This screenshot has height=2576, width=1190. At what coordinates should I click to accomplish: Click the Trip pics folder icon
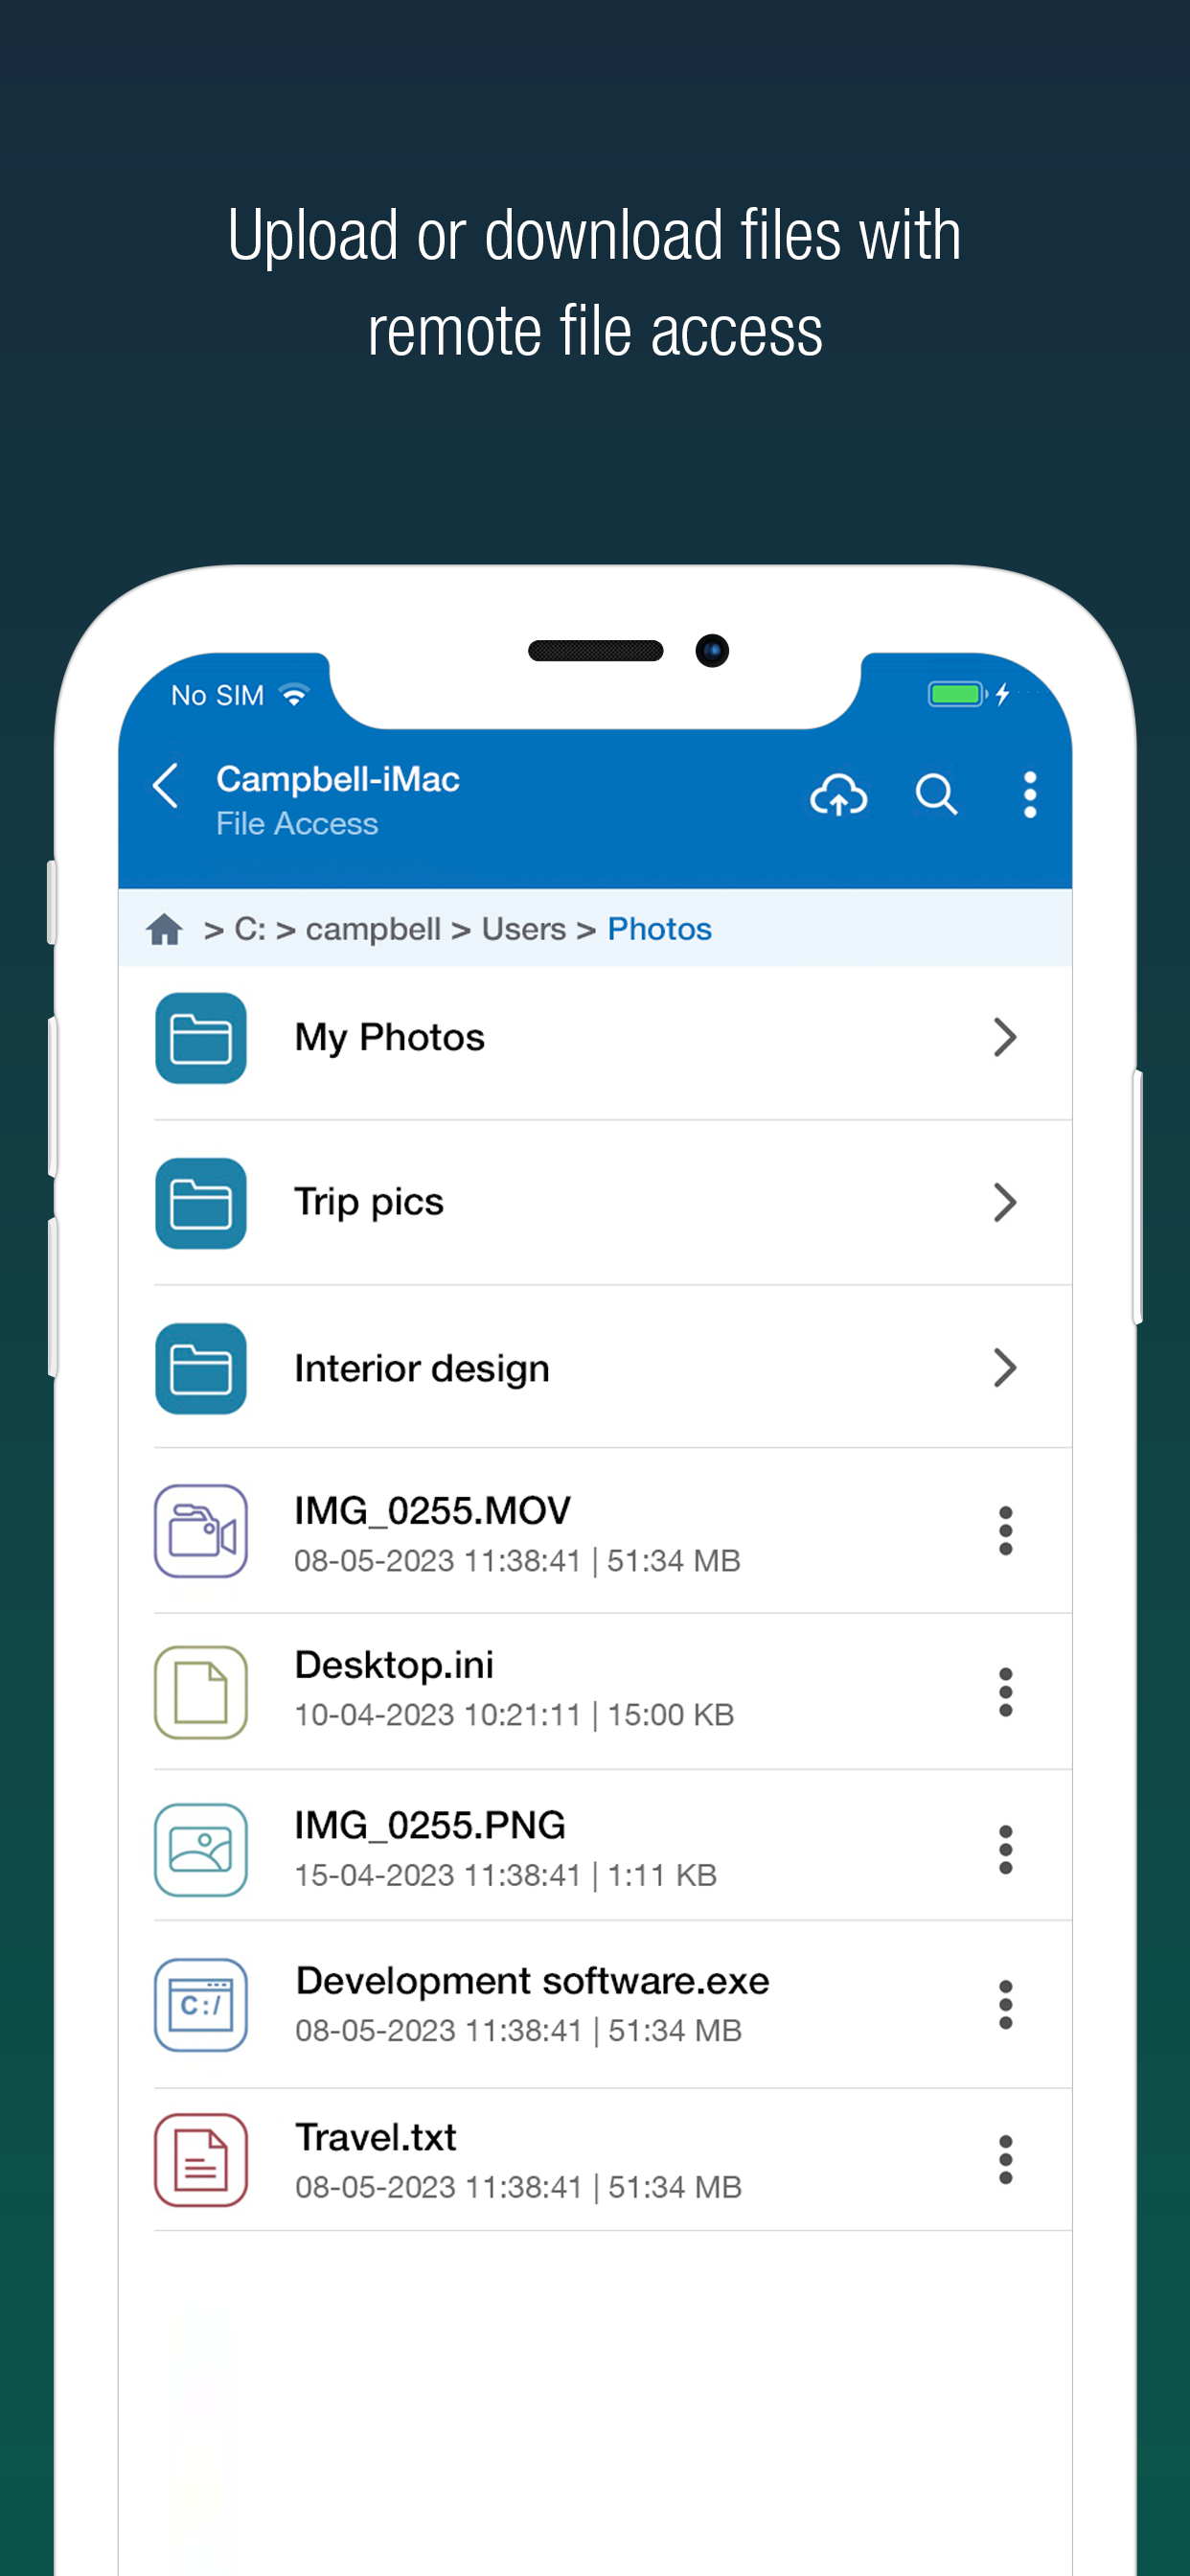201,1203
